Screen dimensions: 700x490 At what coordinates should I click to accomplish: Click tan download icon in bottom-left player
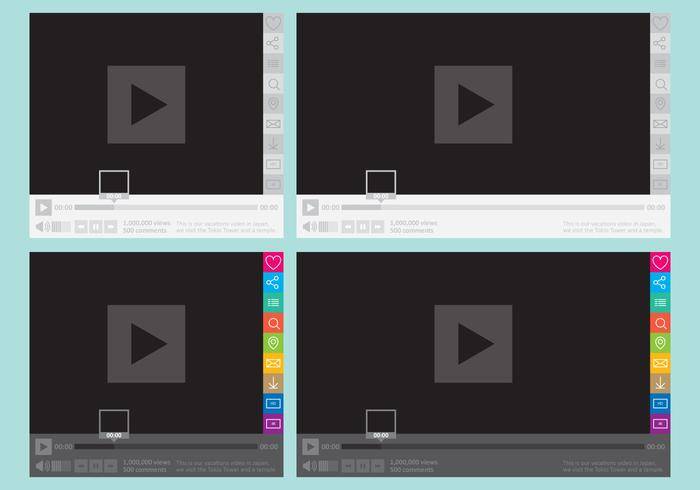[273, 383]
